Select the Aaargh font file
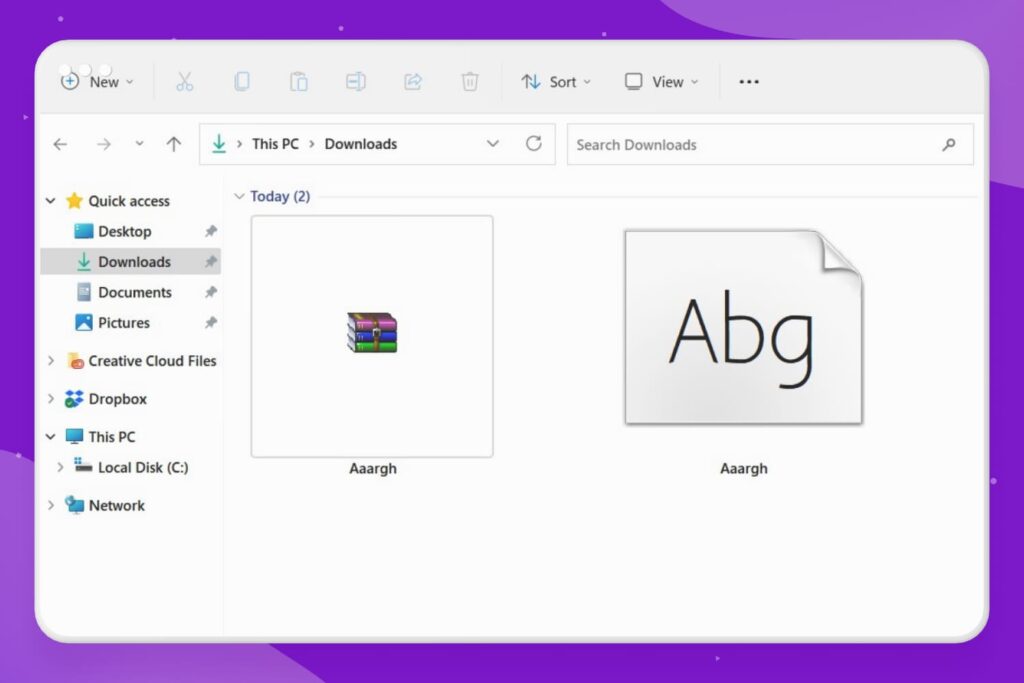 (x=743, y=329)
